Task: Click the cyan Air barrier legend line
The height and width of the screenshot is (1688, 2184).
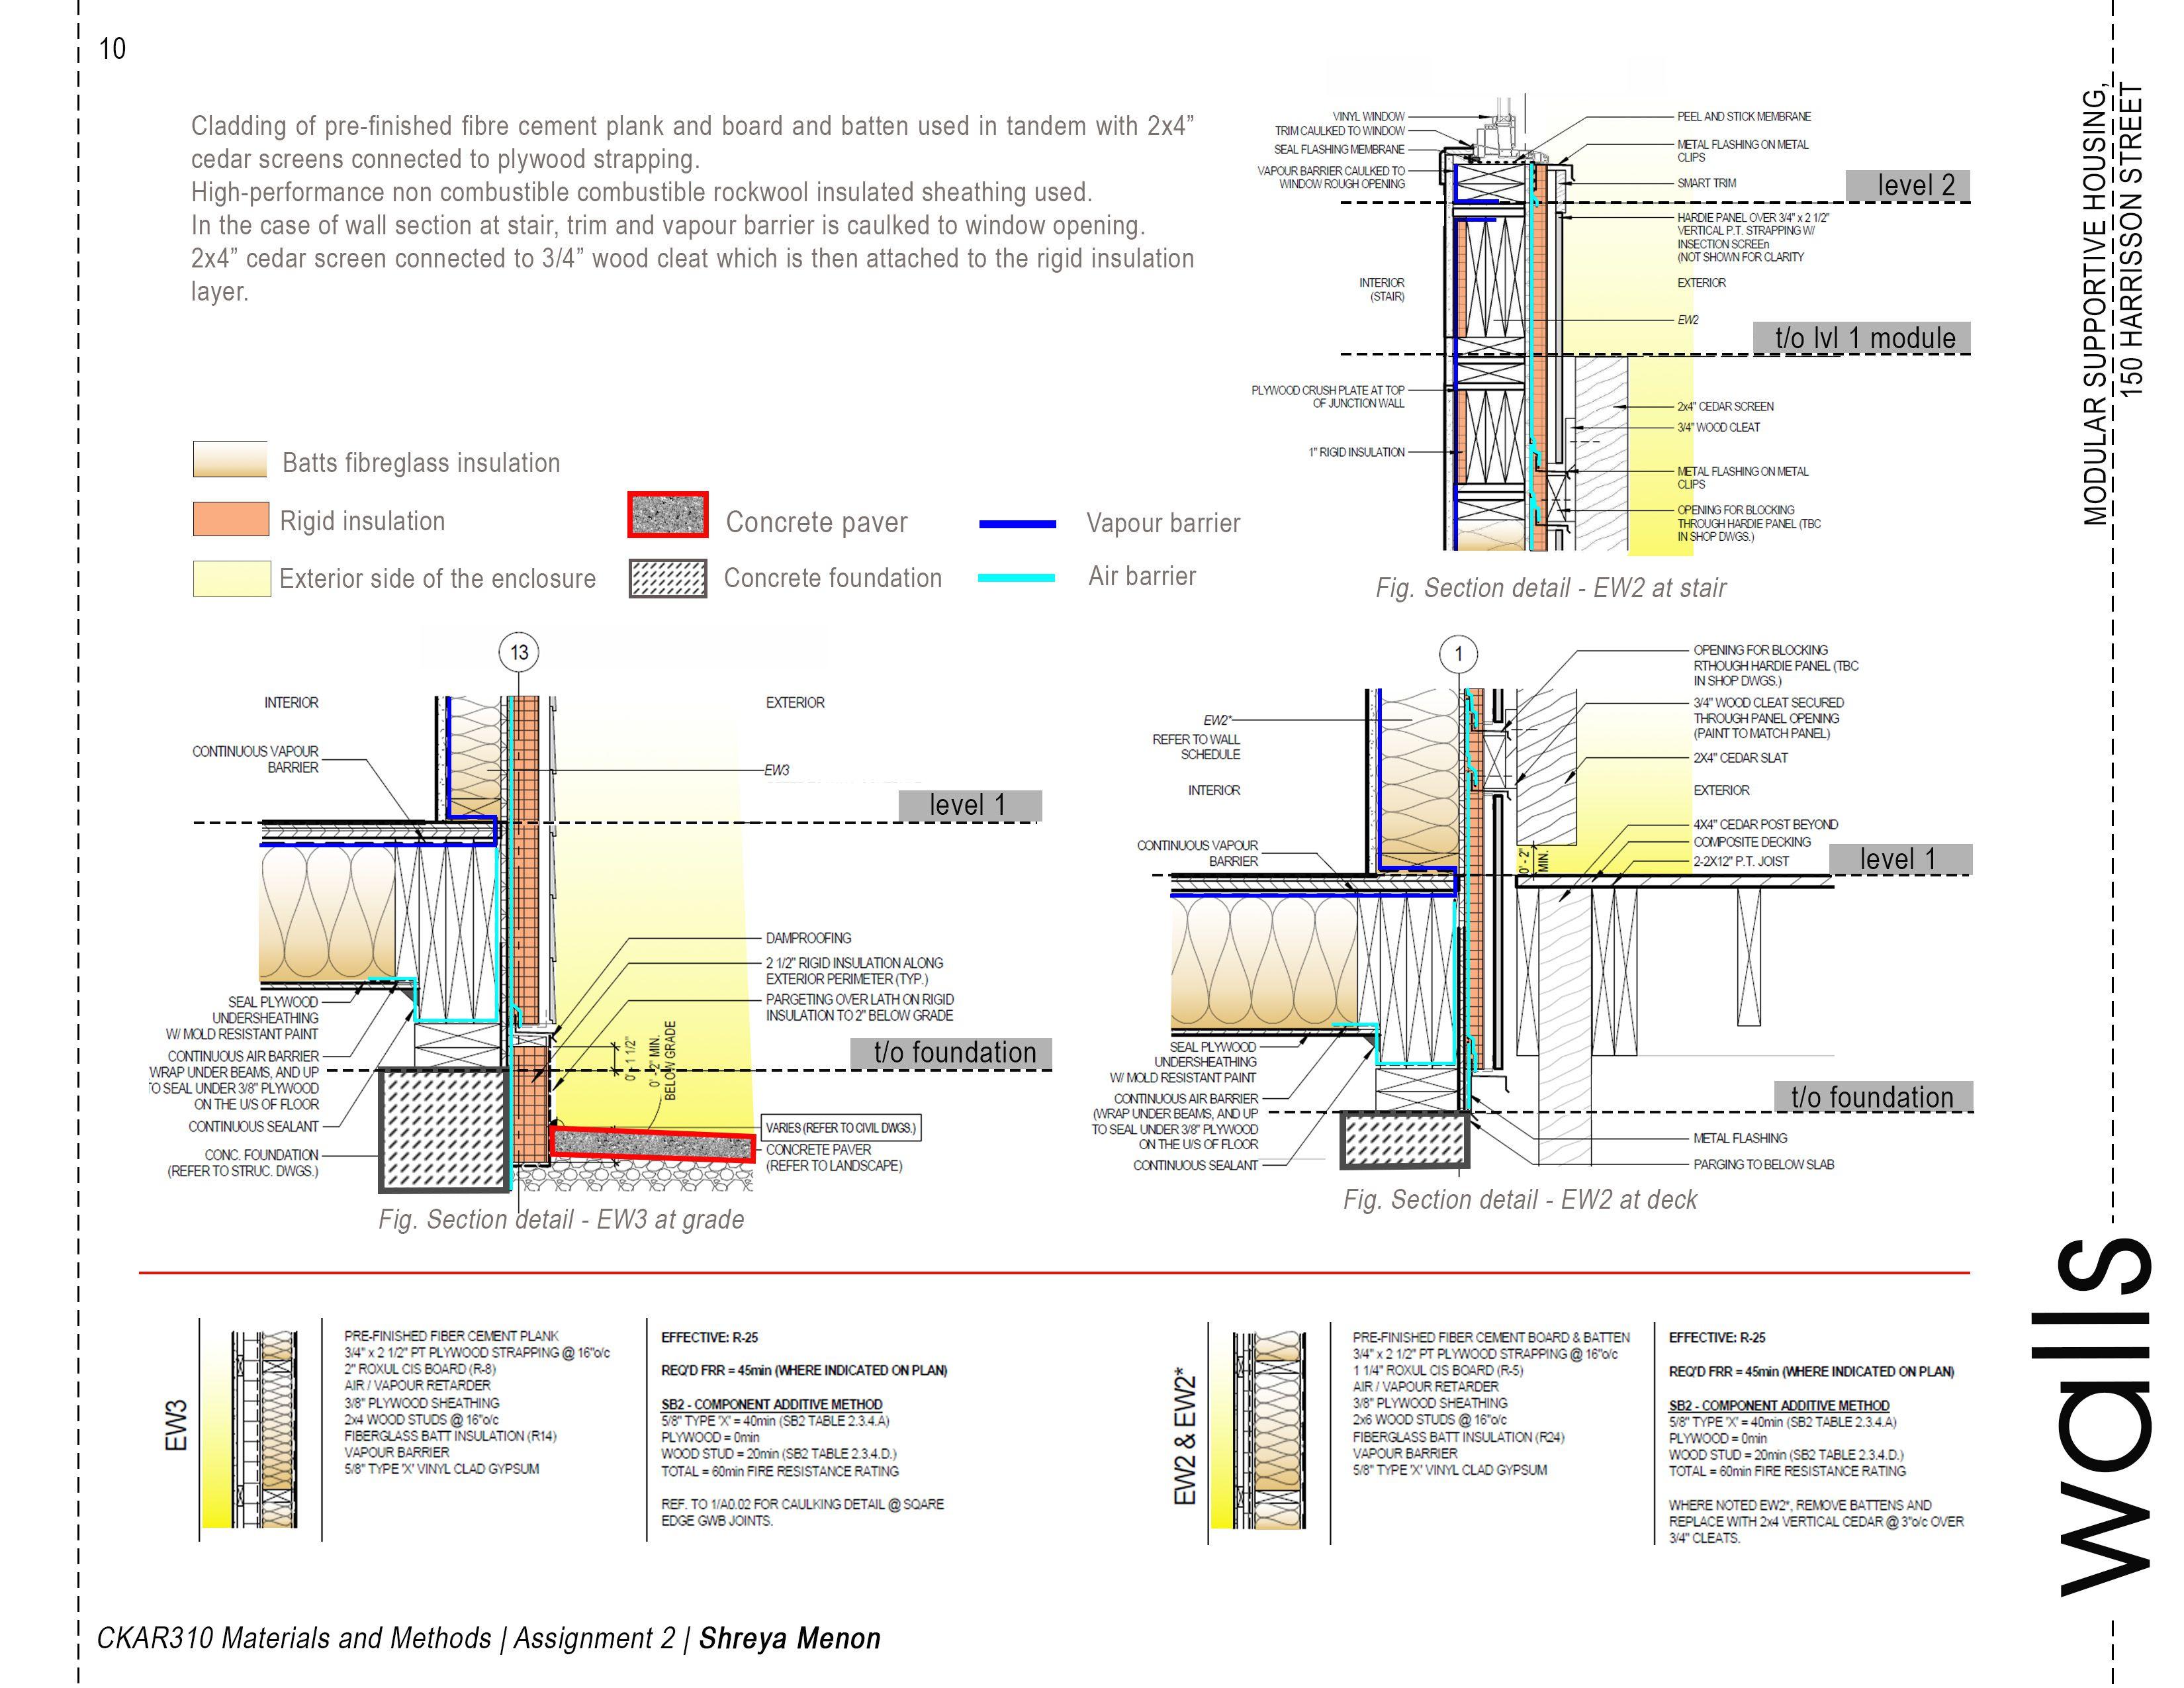Action: (1016, 577)
